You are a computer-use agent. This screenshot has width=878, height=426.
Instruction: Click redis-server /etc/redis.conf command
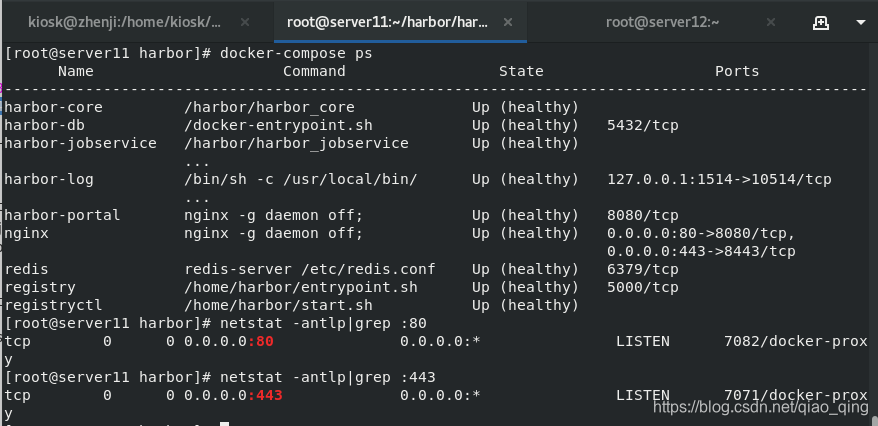[310, 269]
